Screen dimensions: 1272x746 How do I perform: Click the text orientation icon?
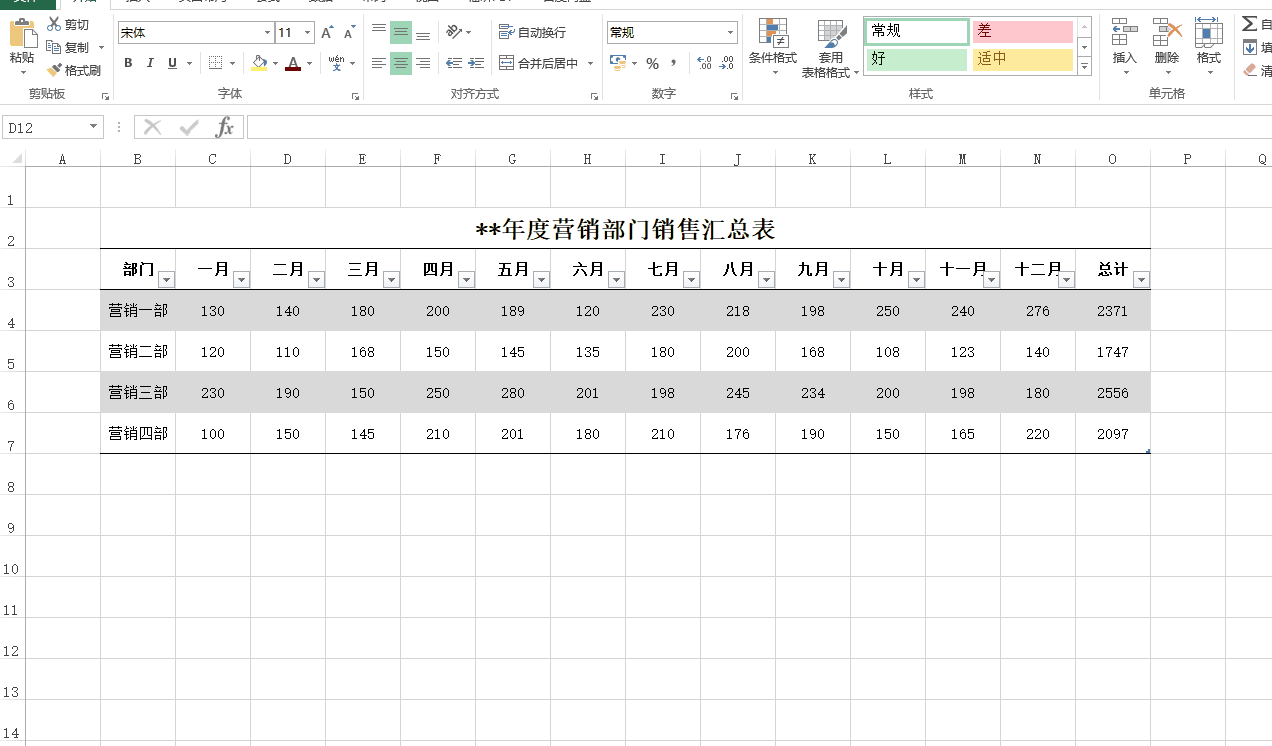coord(454,32)
